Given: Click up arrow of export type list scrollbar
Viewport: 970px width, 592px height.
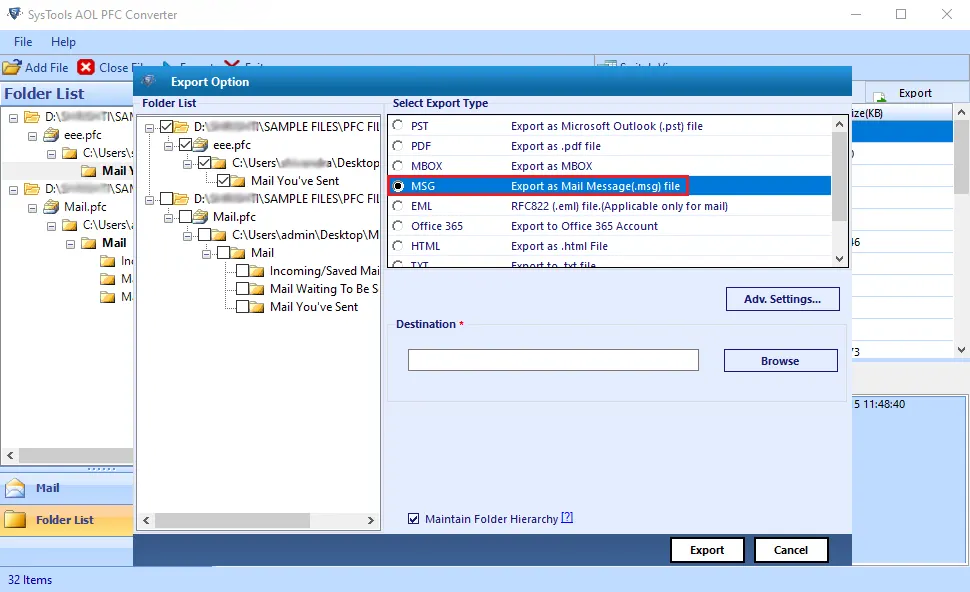Looking at the screenshot, I should point(839,124).
